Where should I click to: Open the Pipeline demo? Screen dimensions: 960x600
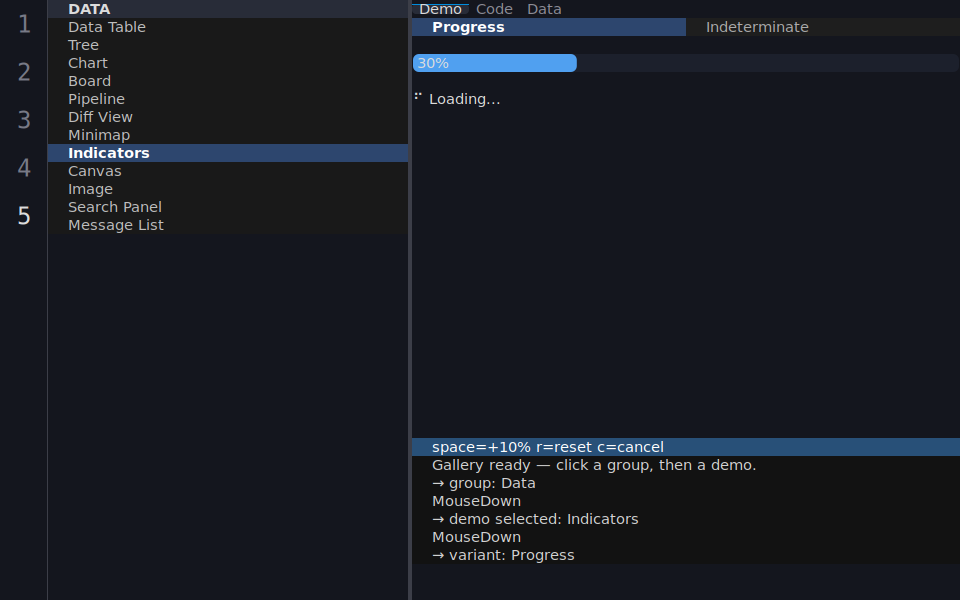pos(228,99)
